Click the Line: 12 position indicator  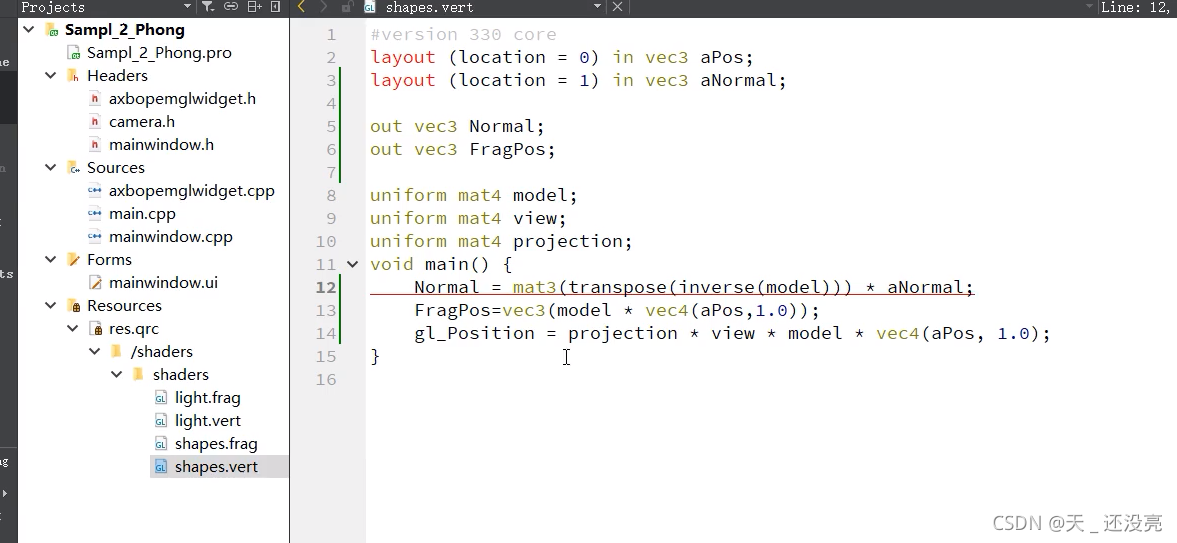(1138, 7)
